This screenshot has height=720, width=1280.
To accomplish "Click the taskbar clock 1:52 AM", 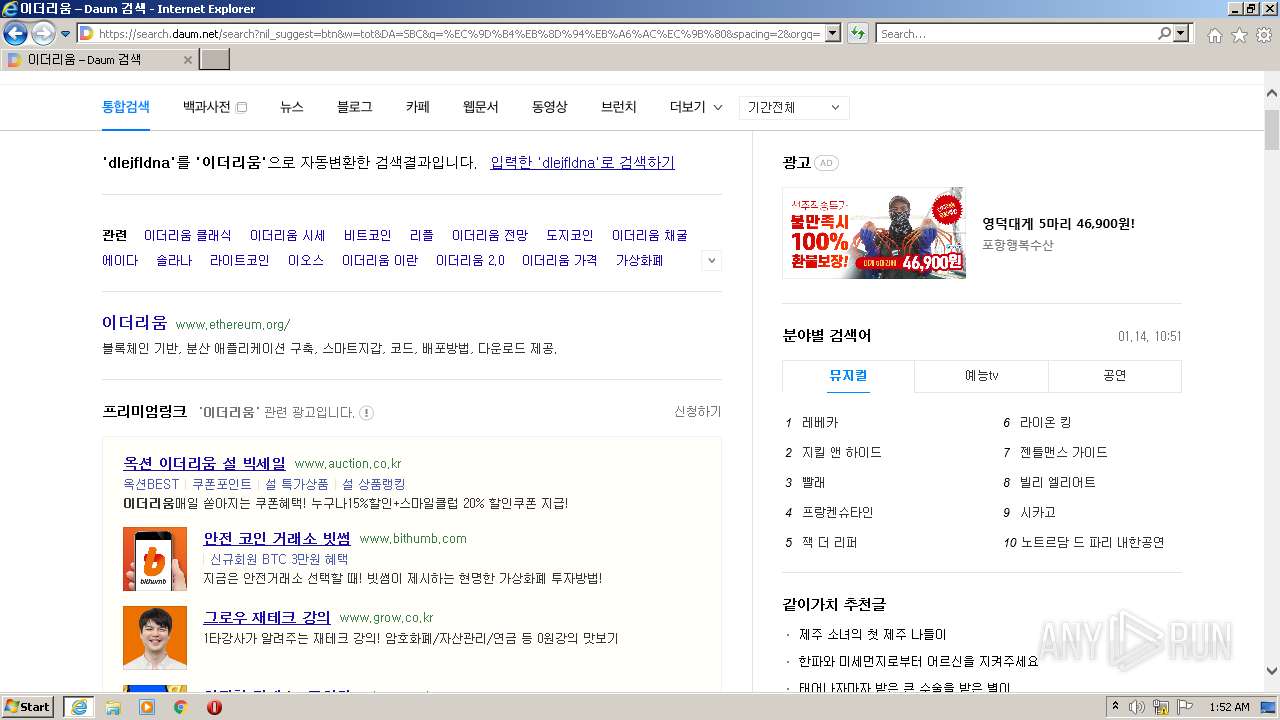I will coord(1229,707).
